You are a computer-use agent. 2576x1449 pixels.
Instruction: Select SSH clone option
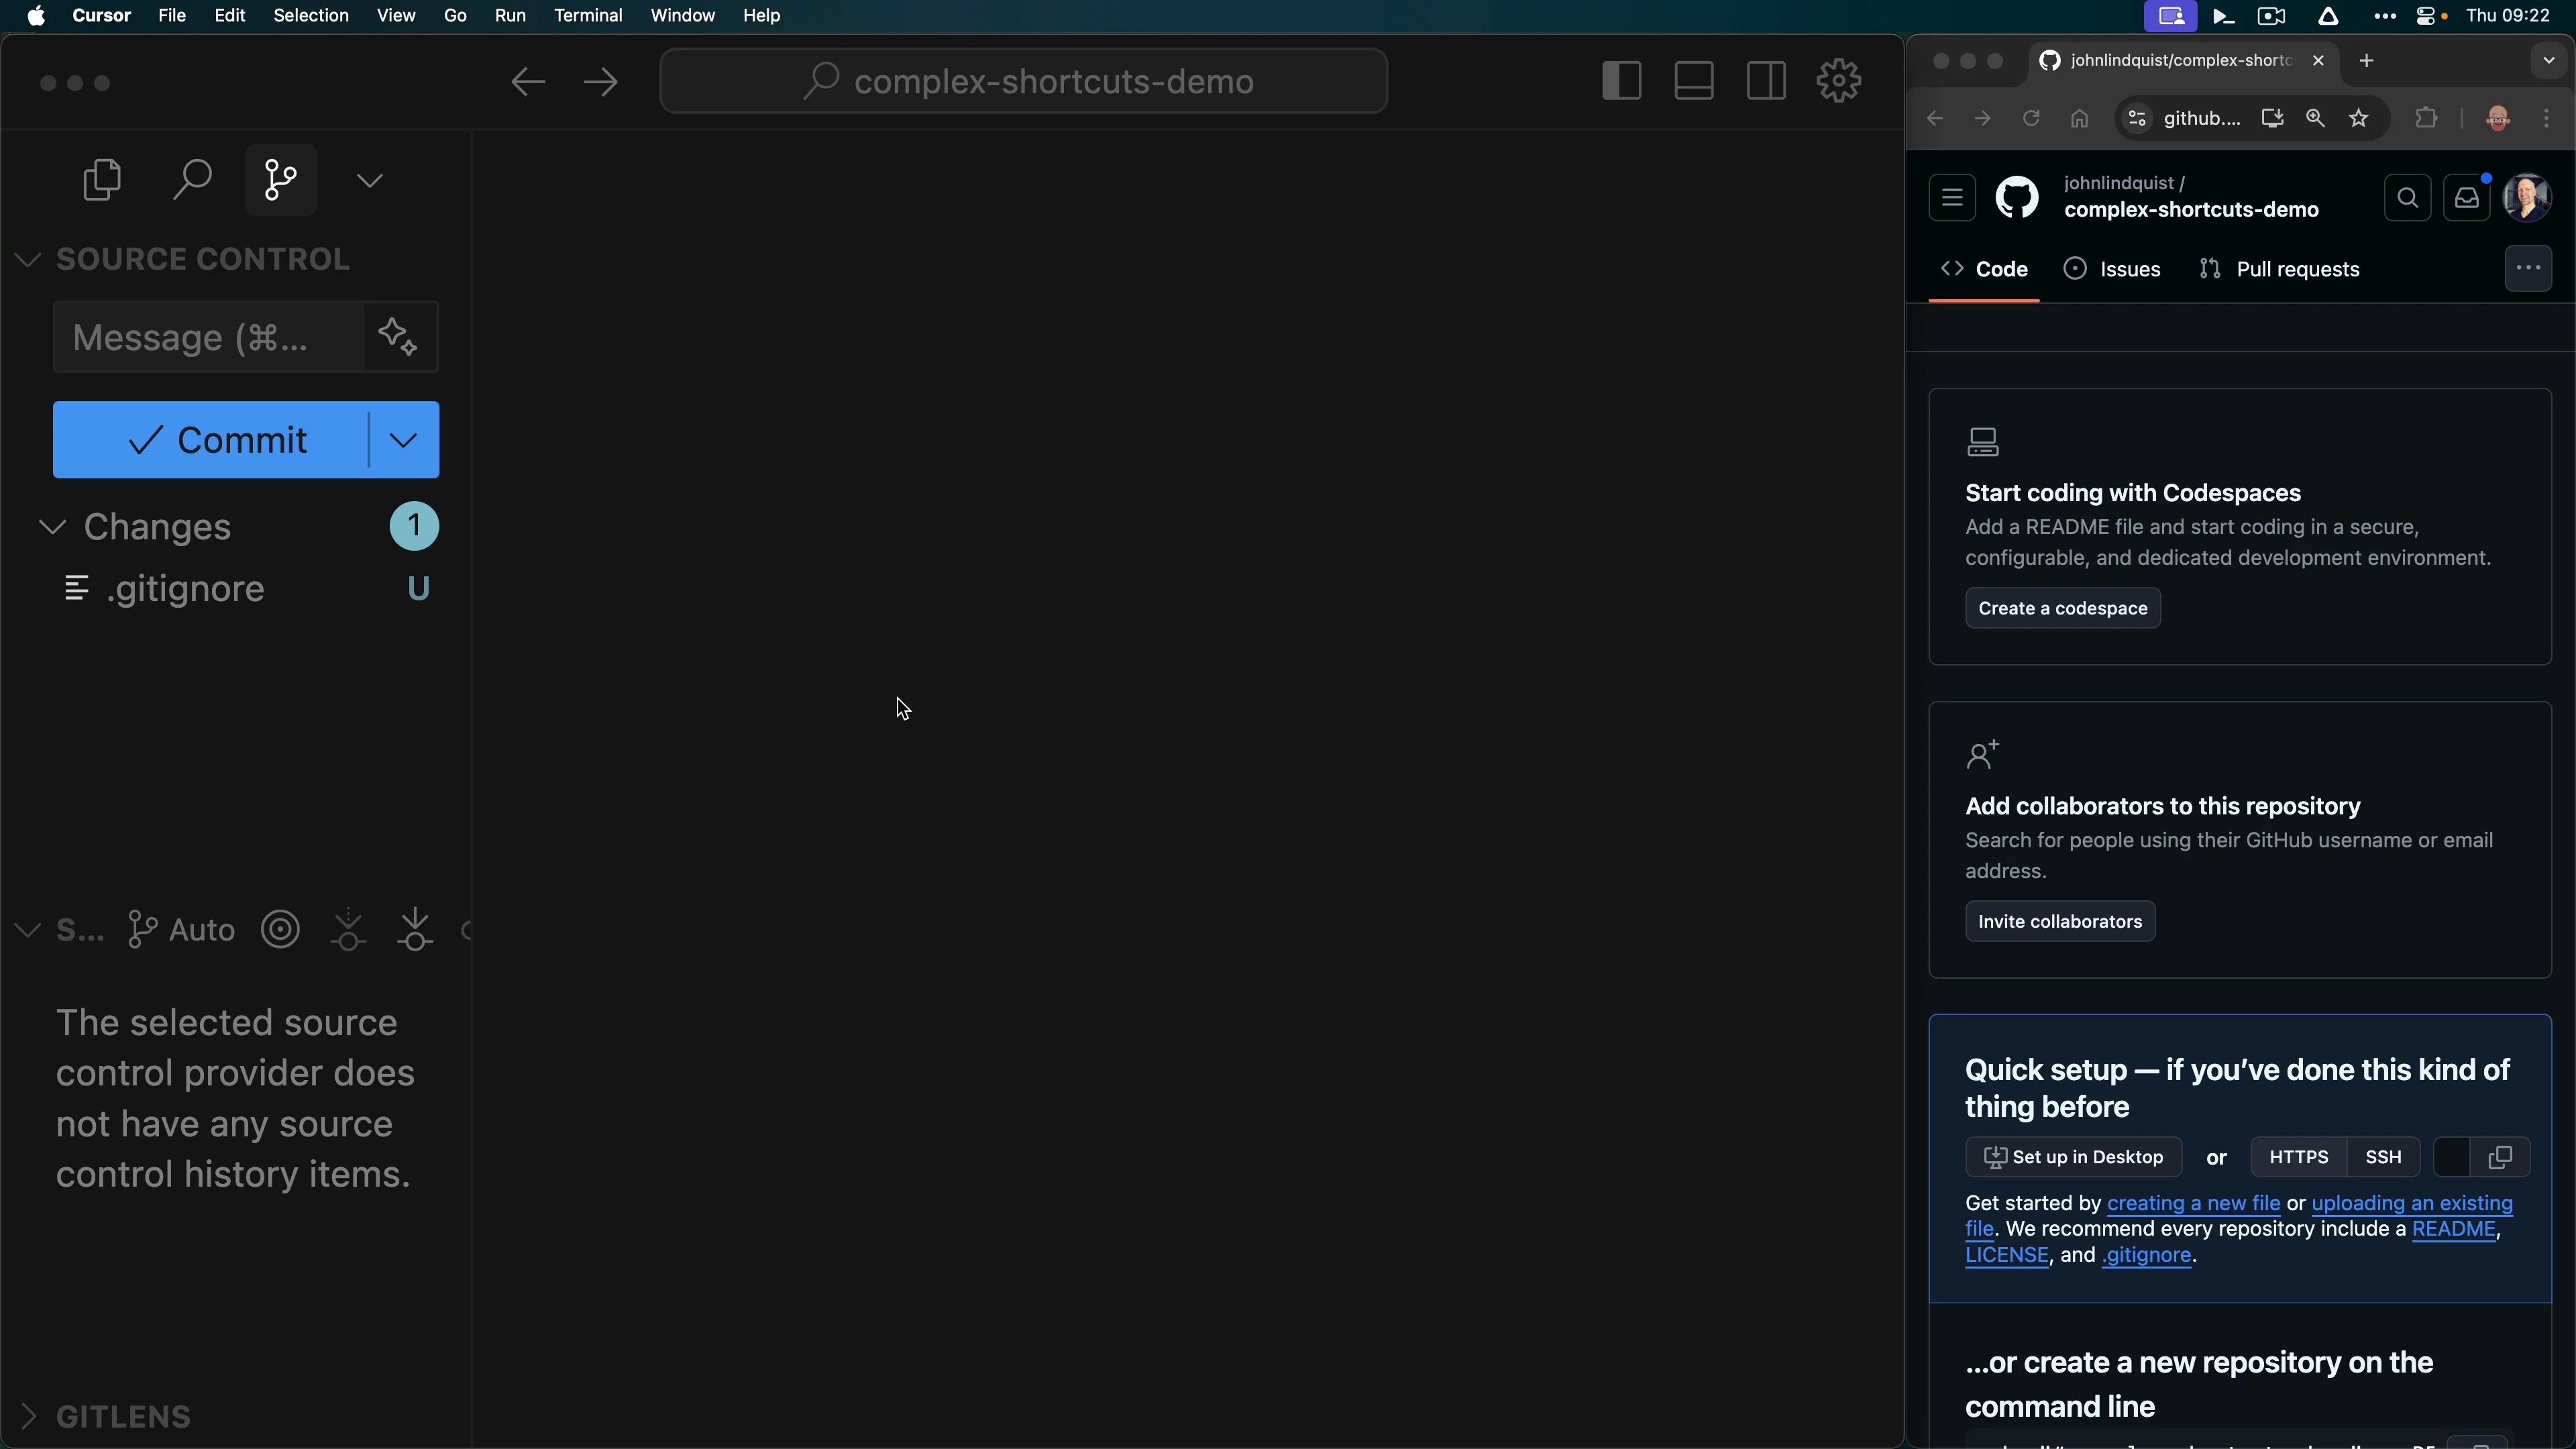2383,1157
